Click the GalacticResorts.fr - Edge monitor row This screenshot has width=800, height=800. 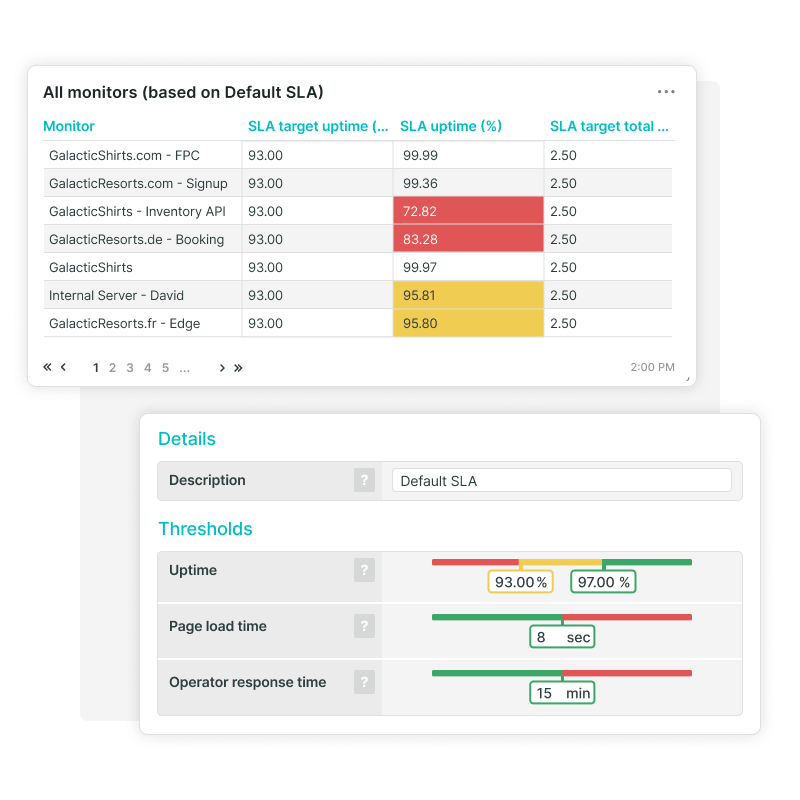pyautogui.click(x=358, y=323)
